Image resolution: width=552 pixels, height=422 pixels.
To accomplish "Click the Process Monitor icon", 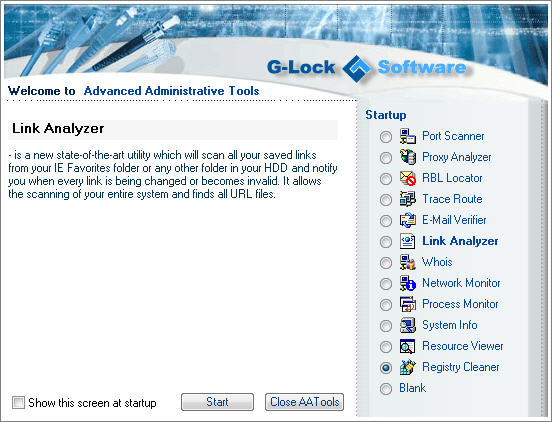I will point(408,304).
